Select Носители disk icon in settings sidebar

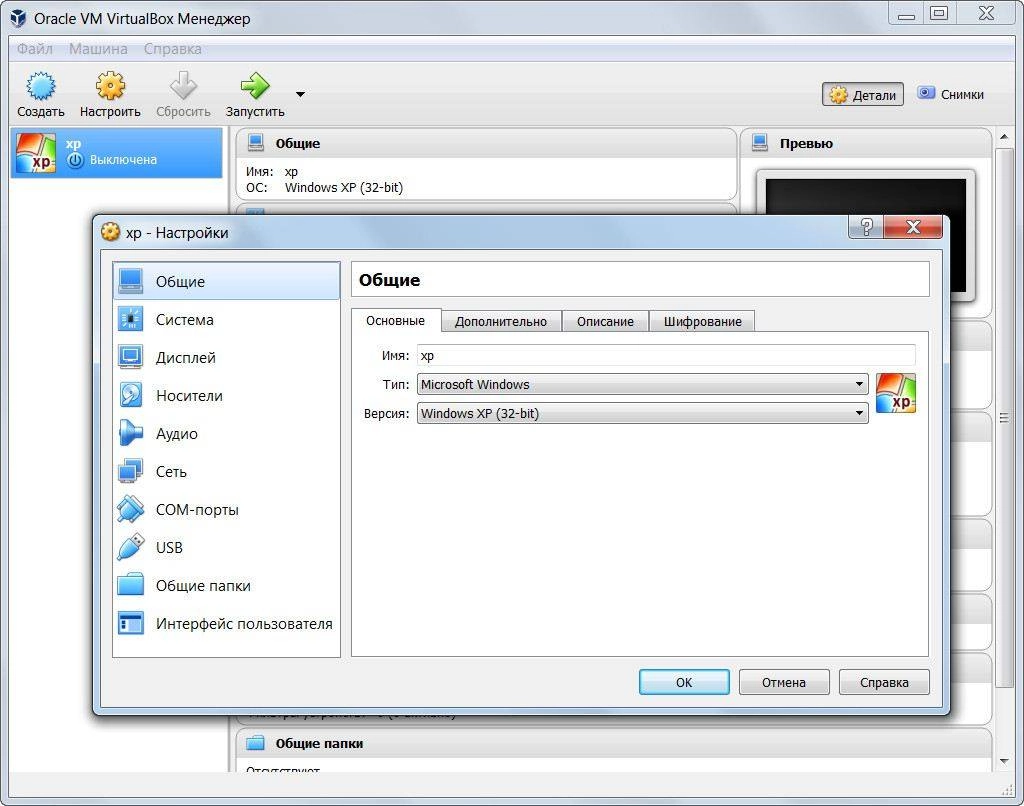(x=131, y=395)
